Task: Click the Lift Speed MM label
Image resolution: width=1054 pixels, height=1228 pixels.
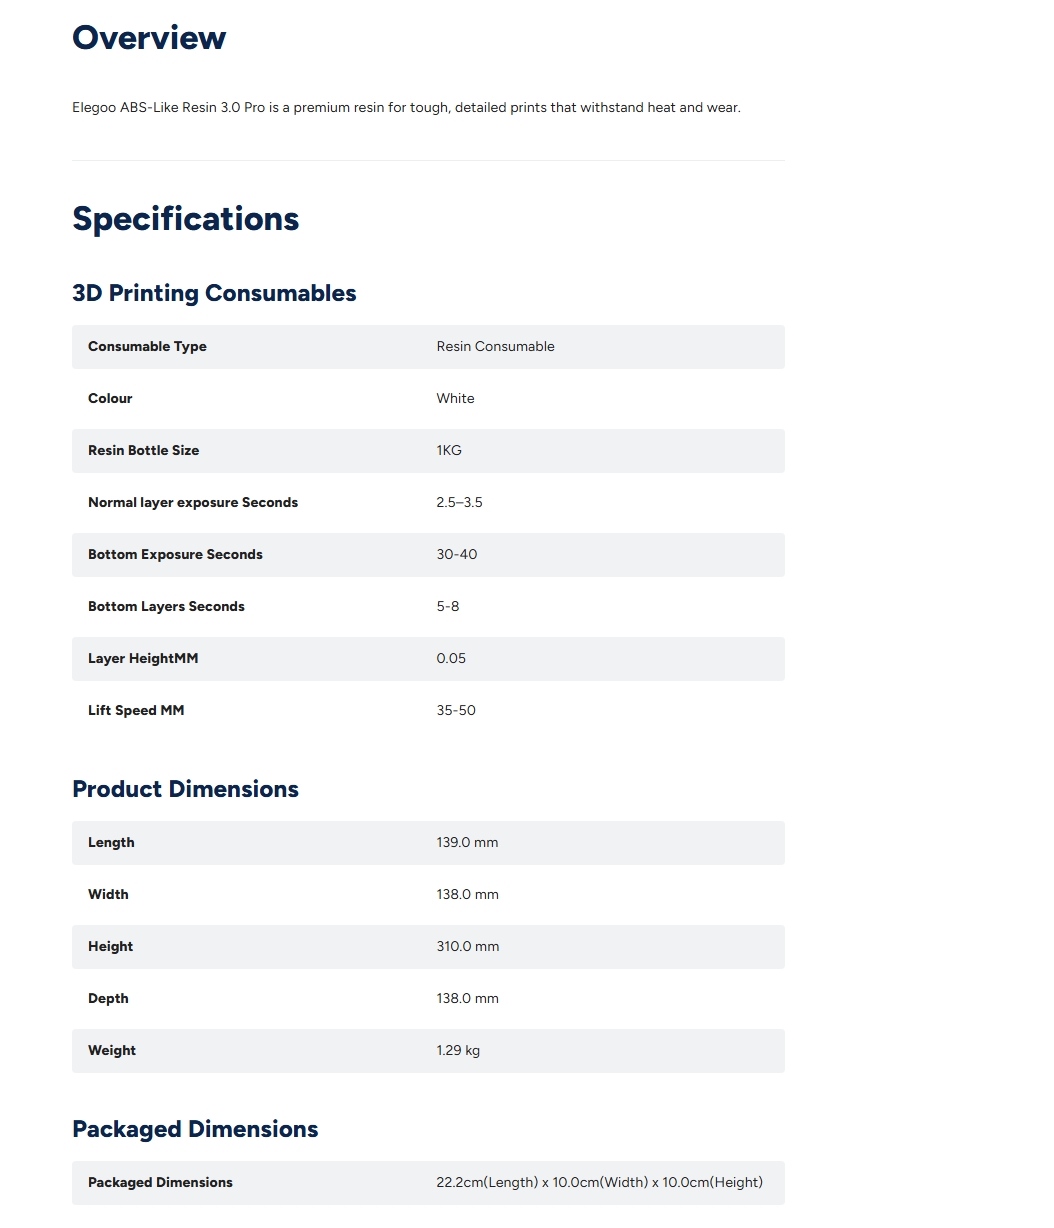Action: [x=136, y=711]
